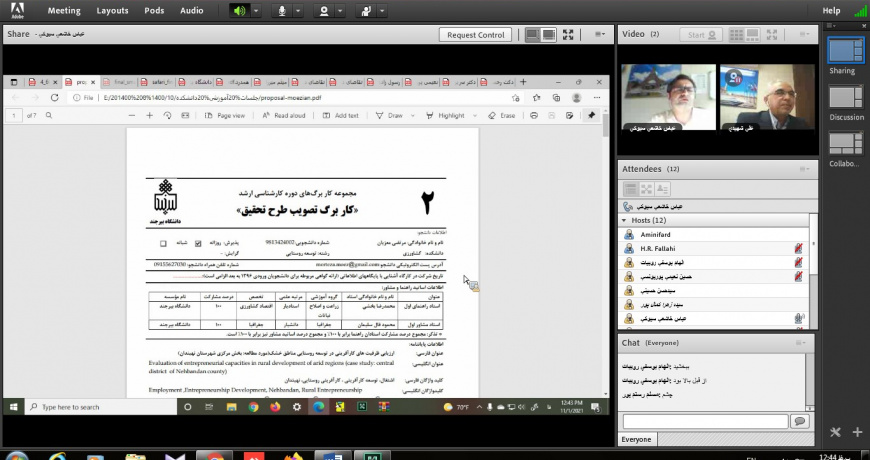870x460 pixels.
Task: Click the PDF search magnifier icon
Action: [x=49, y=115]
